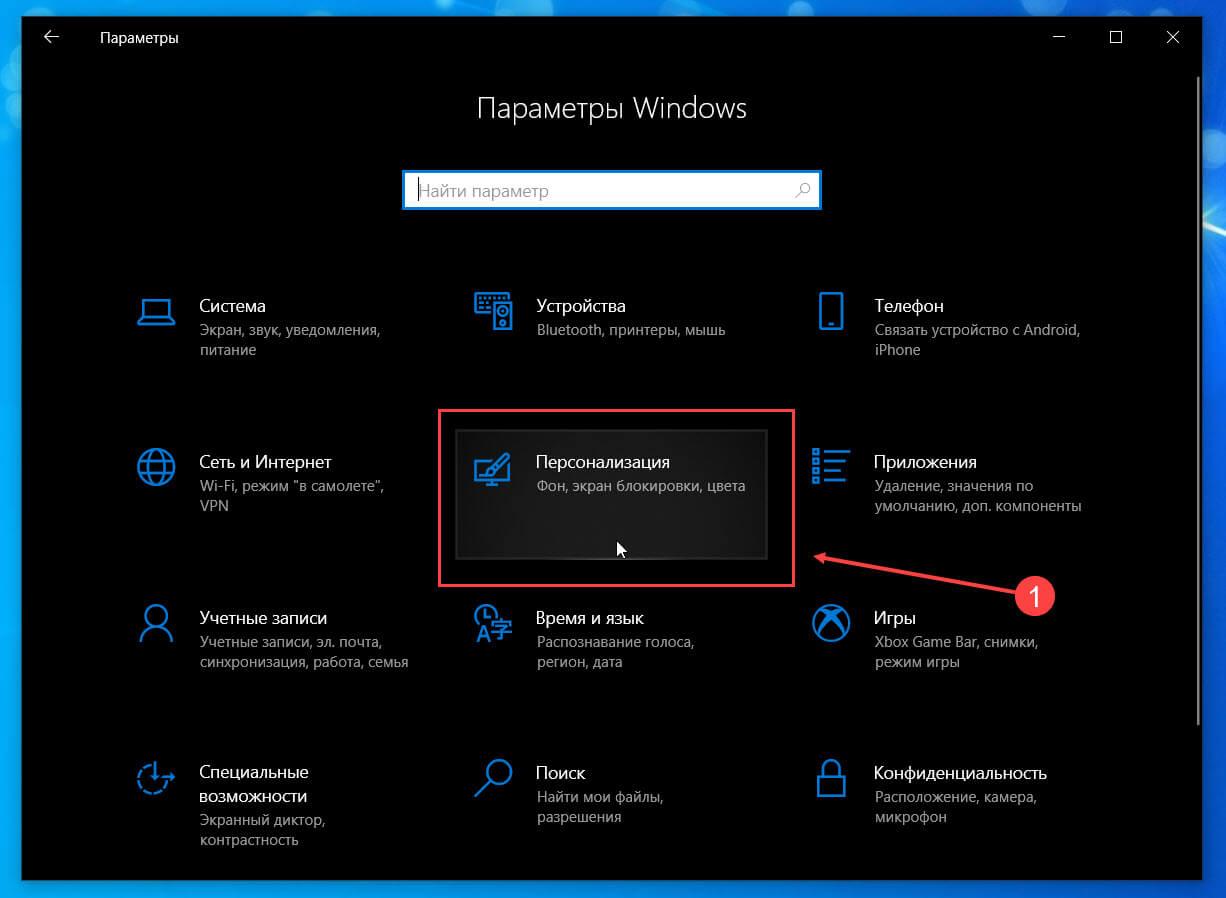Click the text 'Связать устройство с Android, iPhone'
The width and height of the screenshot is (1226, 898).
pos(977,340)
